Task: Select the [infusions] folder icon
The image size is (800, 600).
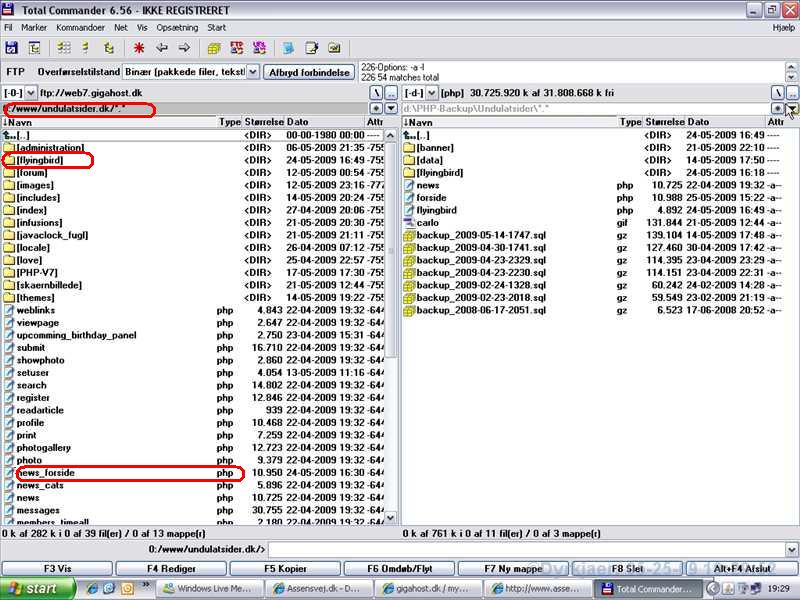Action: [9, 223]
